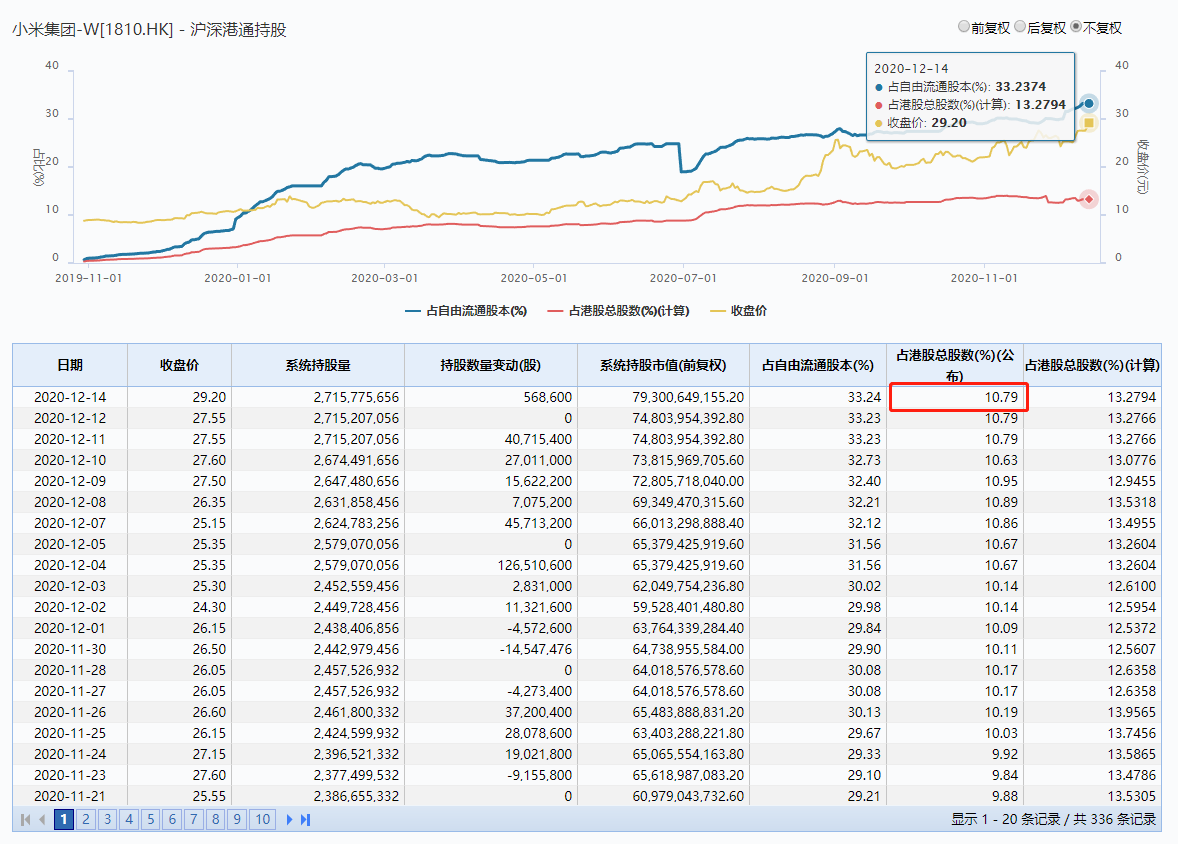Open page 5 of records

pyautogui.click(x=151, y=819)
